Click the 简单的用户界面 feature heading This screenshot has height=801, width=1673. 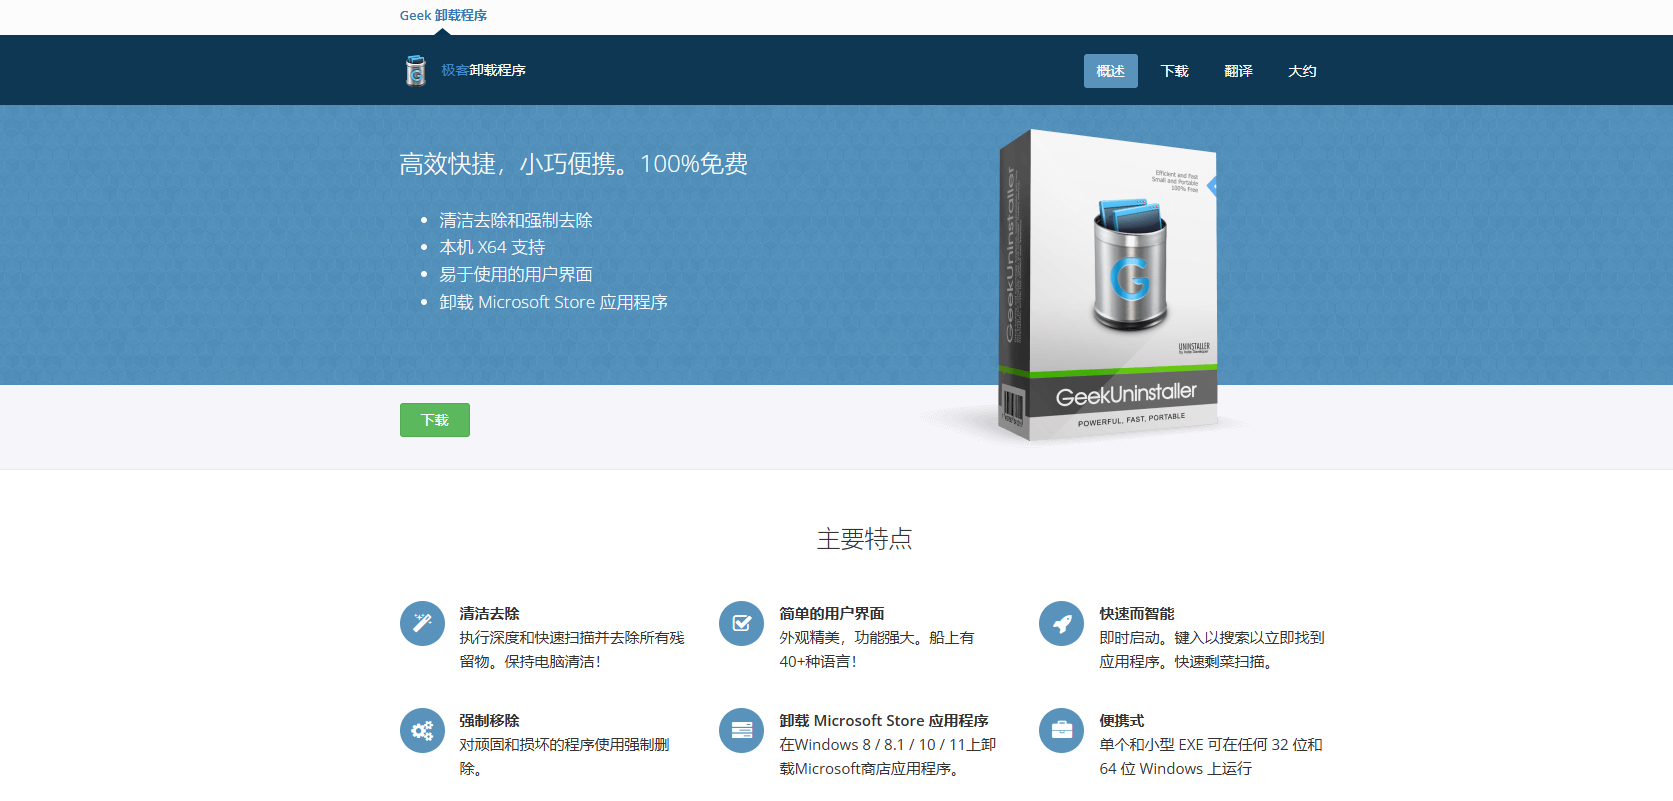832,613
